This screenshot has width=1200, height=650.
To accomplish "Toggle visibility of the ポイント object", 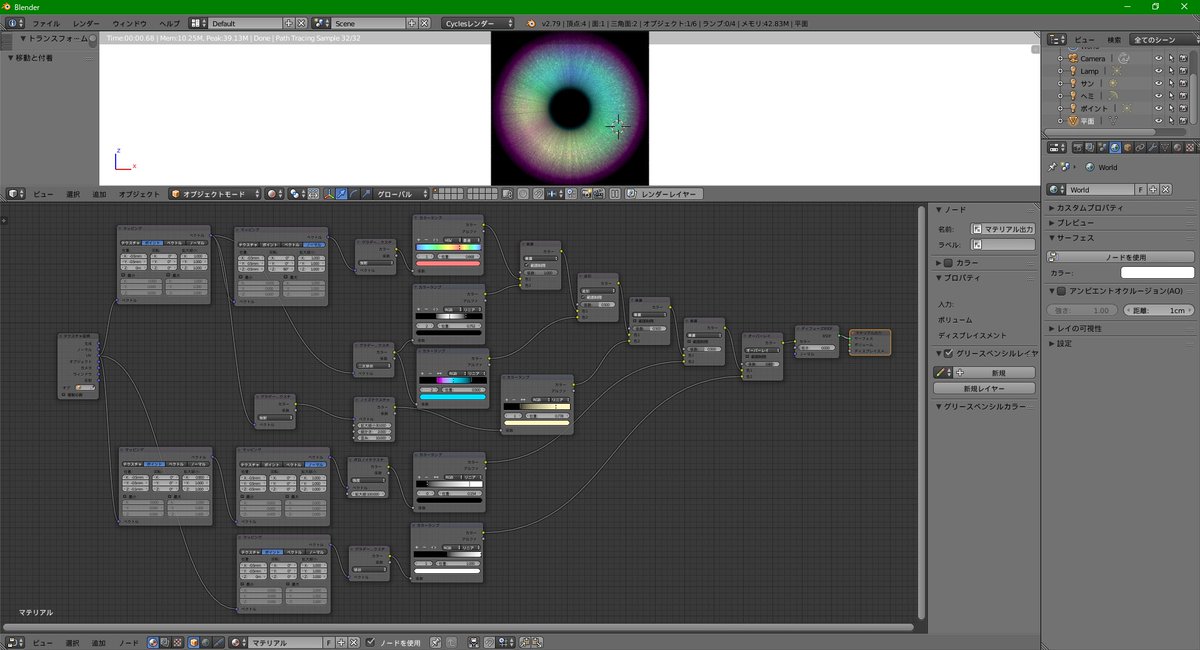I will point(1159,108).
